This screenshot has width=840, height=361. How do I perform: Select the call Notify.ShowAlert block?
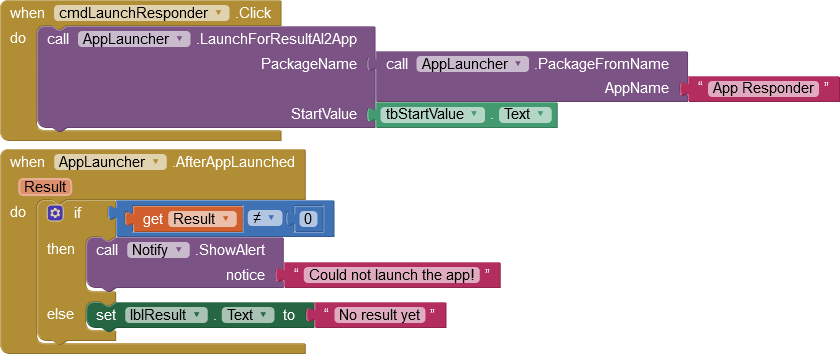coord(185,263)
